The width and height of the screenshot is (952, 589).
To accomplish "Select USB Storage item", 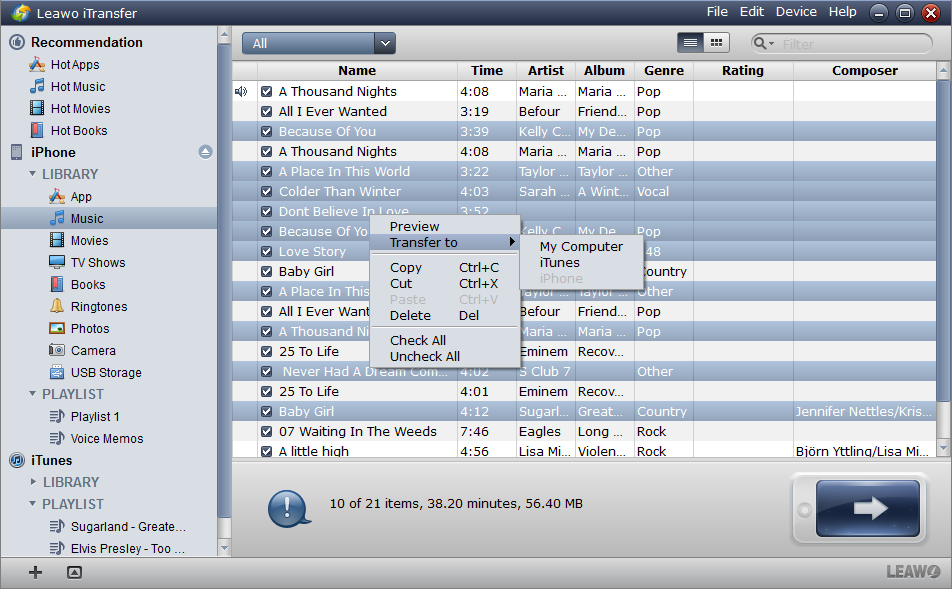I will click(x=106, y=372).
